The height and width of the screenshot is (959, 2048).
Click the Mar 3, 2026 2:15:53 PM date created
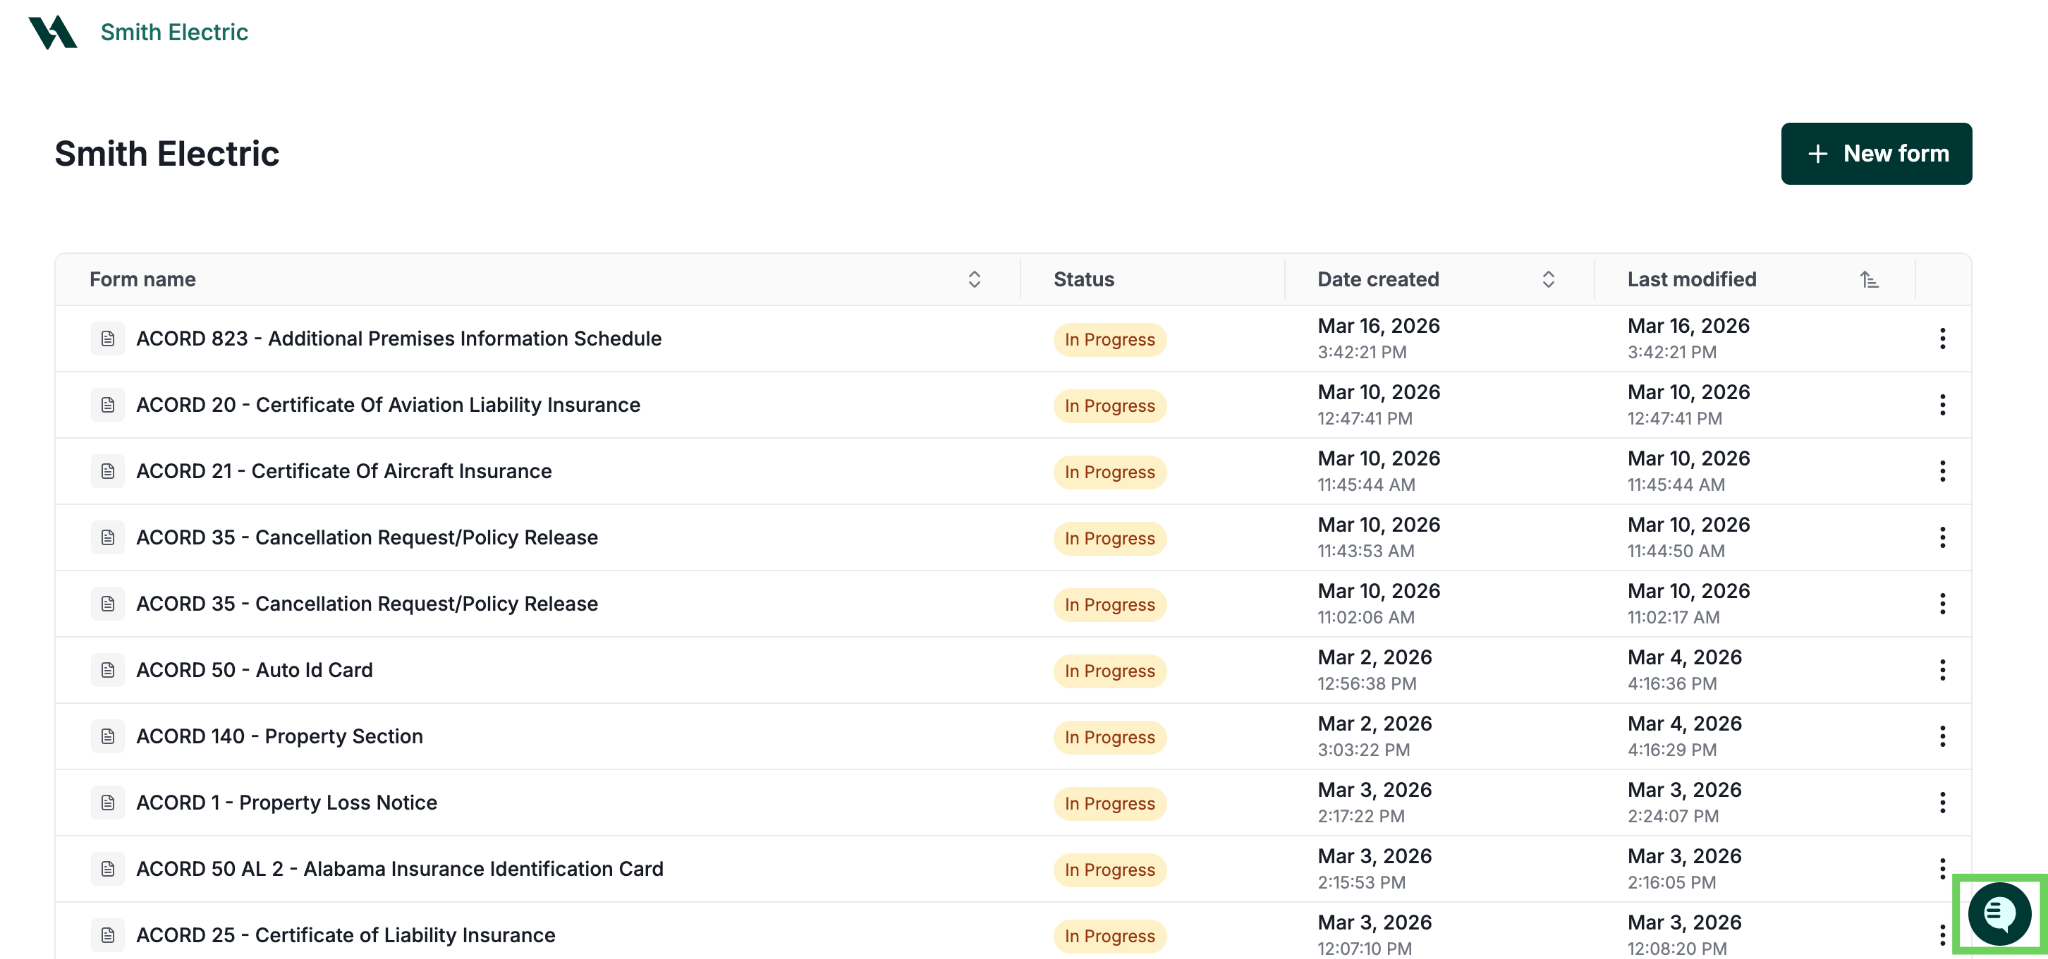tap(1375, 869)
